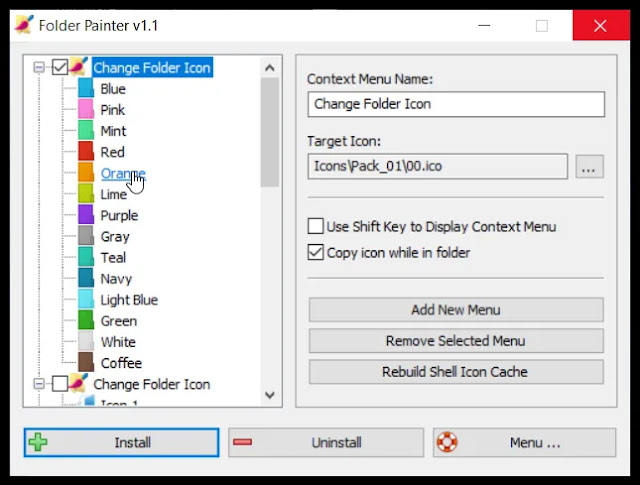Screen dimensions: 640x485
Task: Click Add New Menu button
Action: [456, 309]
